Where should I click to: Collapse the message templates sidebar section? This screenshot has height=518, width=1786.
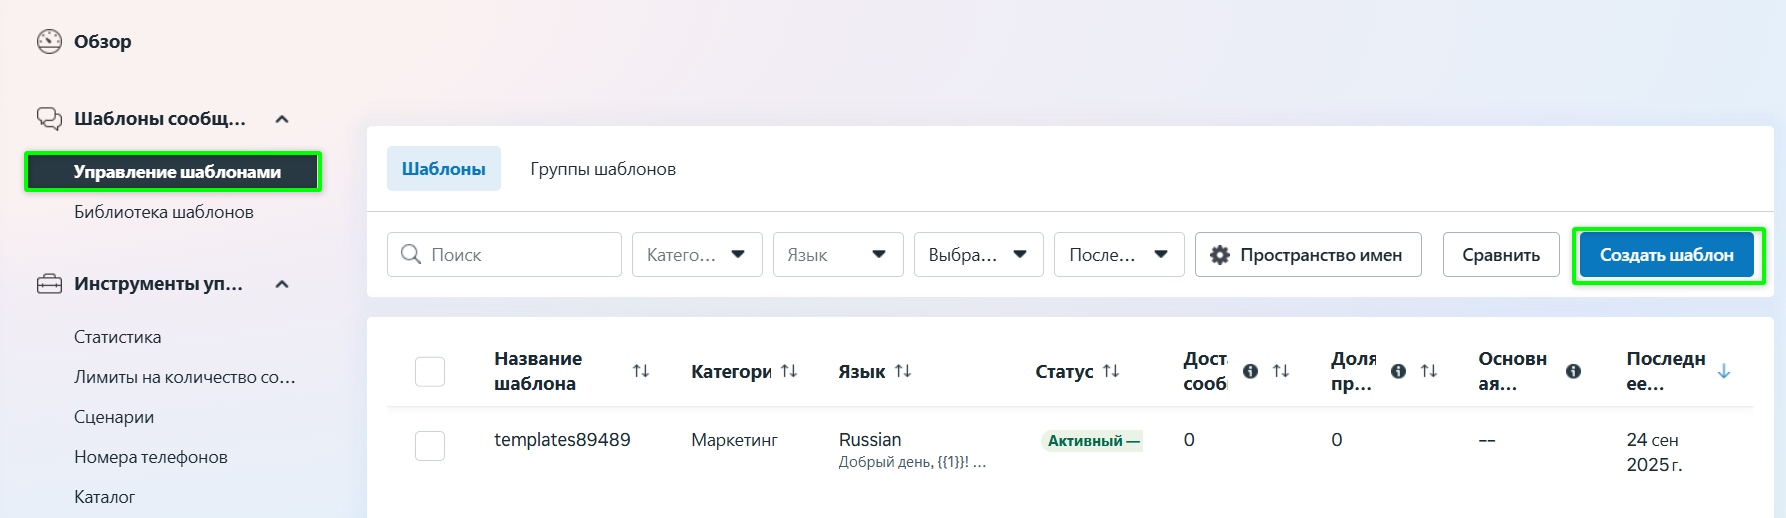[282, 119]
